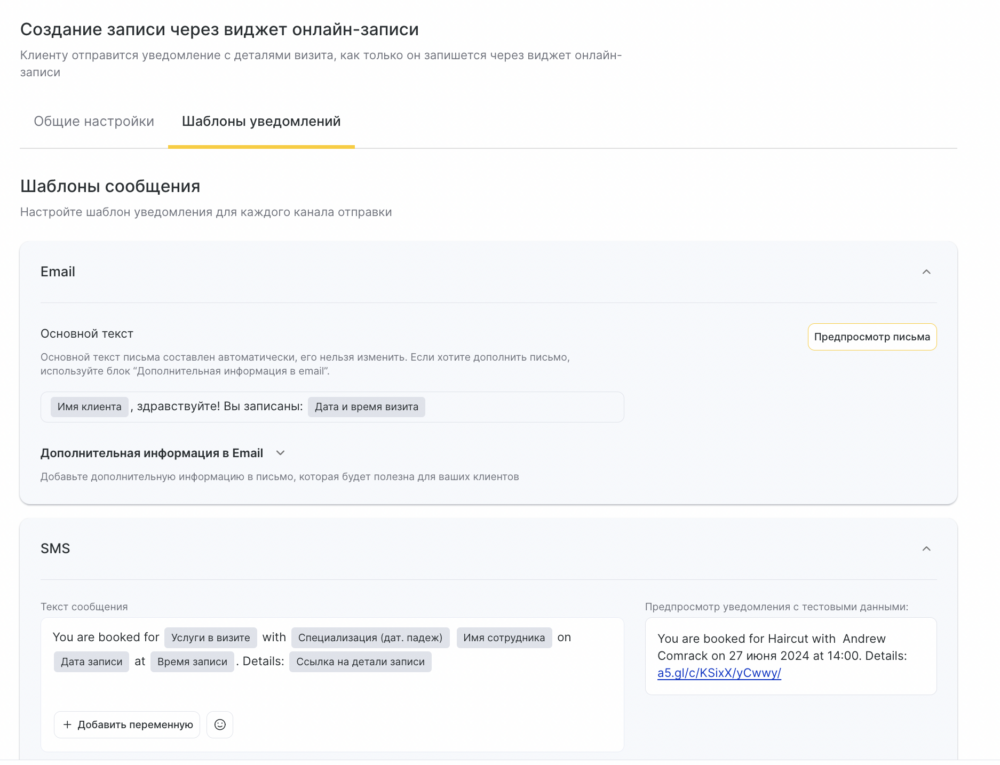1000x765 pixels.
Task: Collapse the Email section chevron
Action: pos(926,272)
